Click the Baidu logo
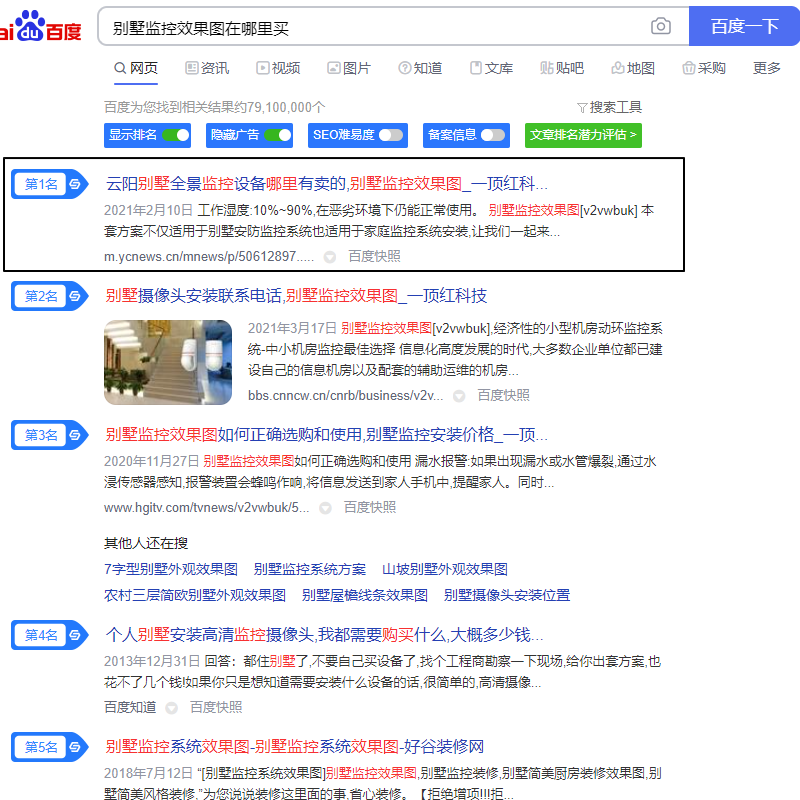Screen dimensions: 800x800 coord(41,27)
